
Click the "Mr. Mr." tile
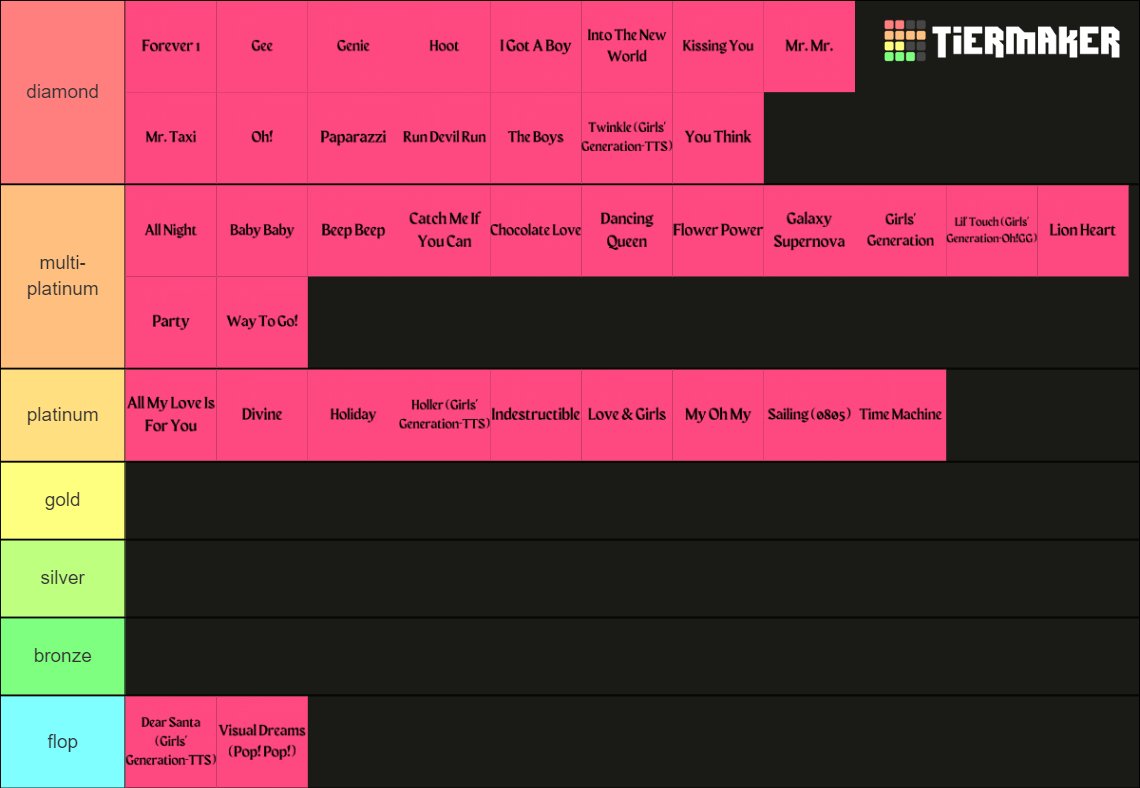click(809, 45)
